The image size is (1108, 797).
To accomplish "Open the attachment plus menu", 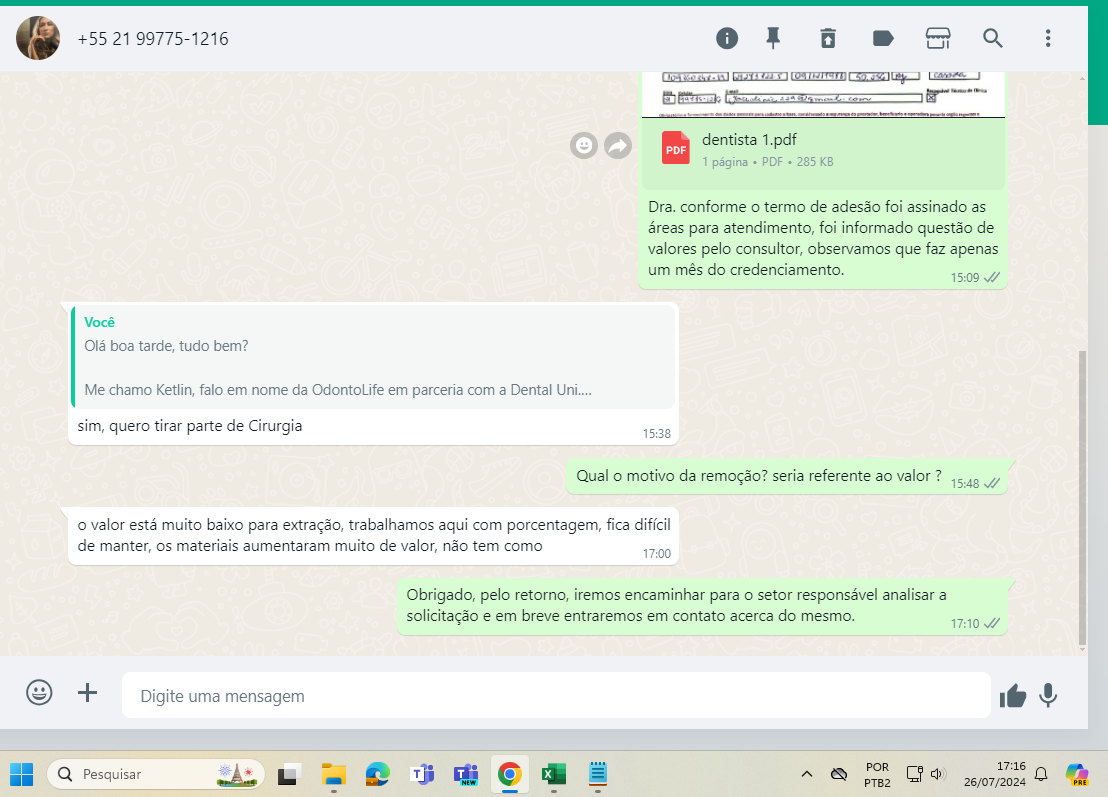I will coord(88,693).
